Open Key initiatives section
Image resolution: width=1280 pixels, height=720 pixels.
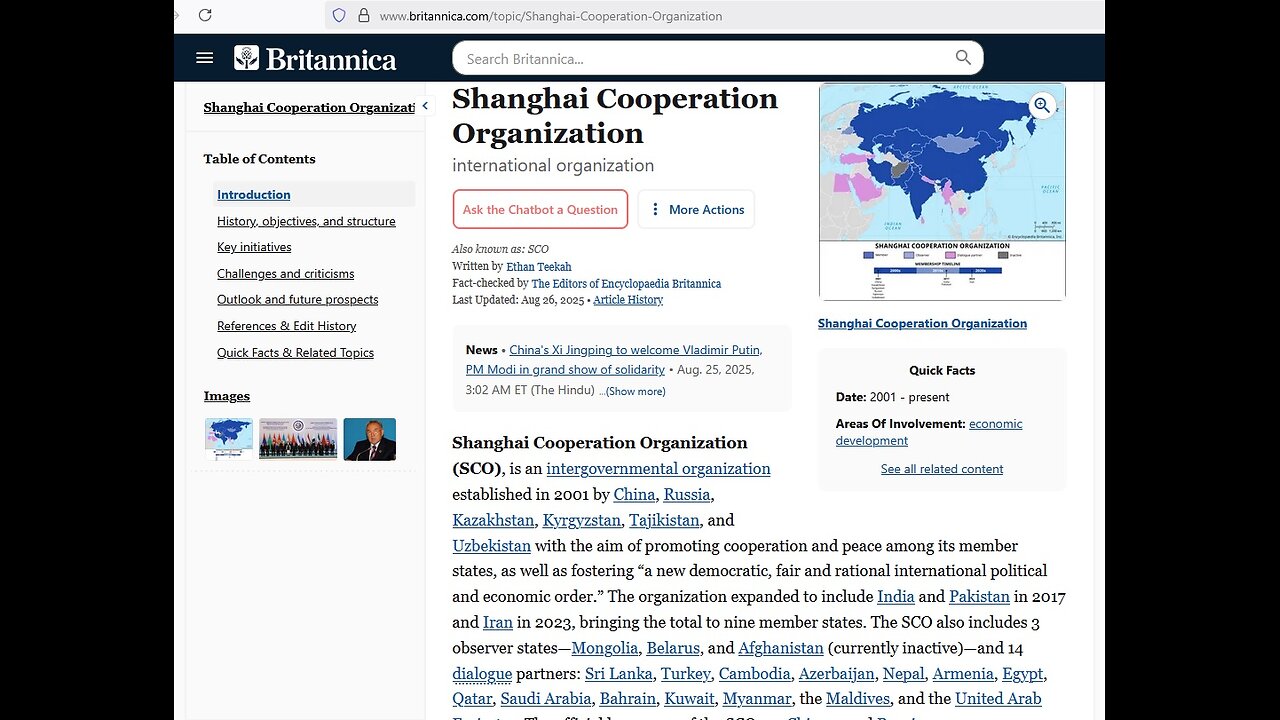[x=254, y=247]
